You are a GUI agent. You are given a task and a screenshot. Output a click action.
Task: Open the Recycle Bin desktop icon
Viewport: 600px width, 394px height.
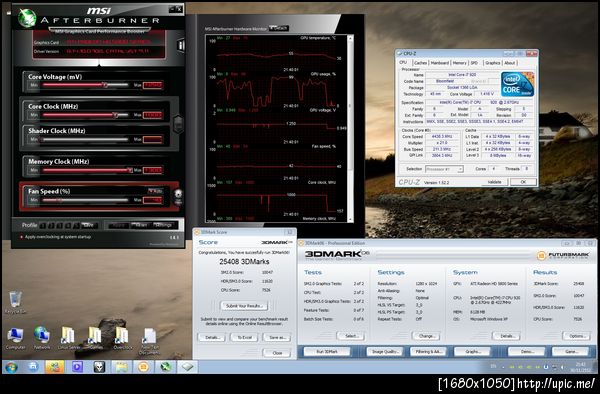point(15,303)
